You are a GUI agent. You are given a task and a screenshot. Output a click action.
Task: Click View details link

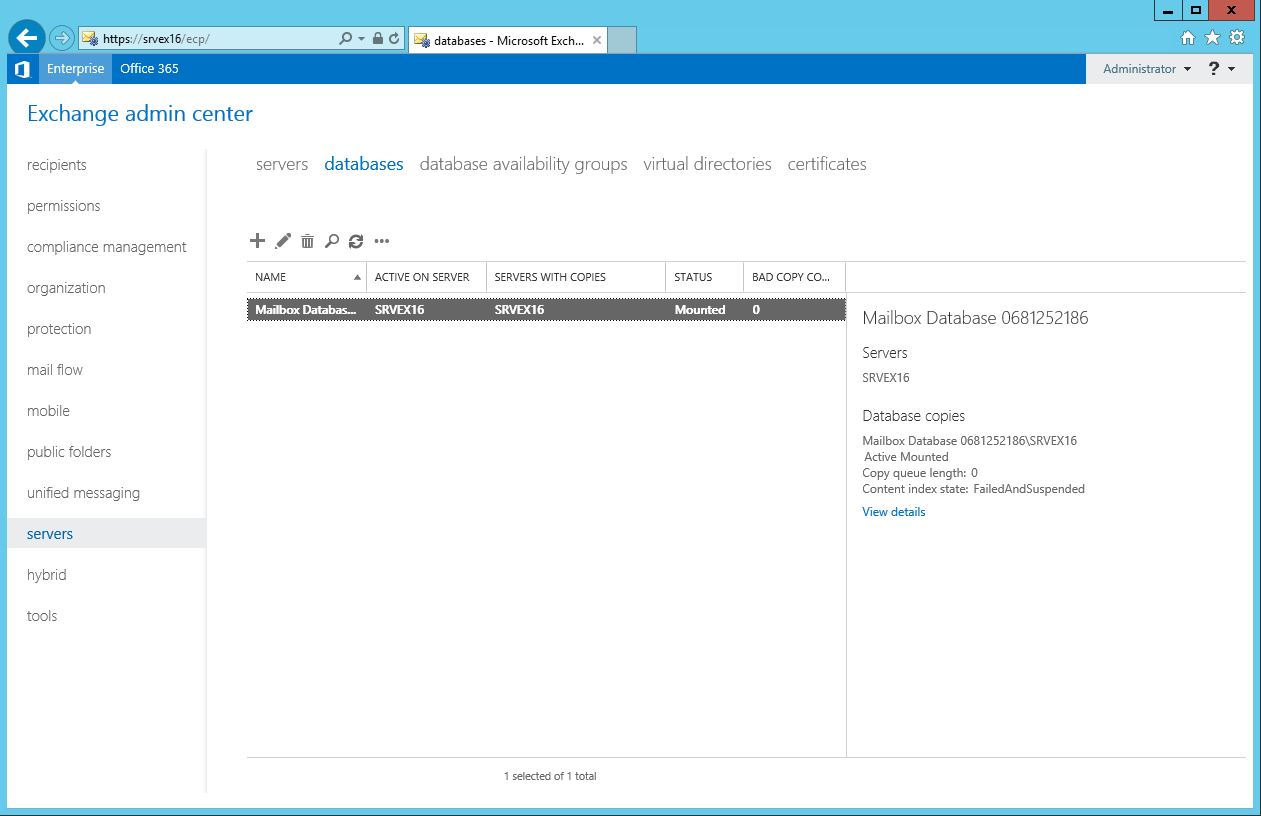point(894,512)
